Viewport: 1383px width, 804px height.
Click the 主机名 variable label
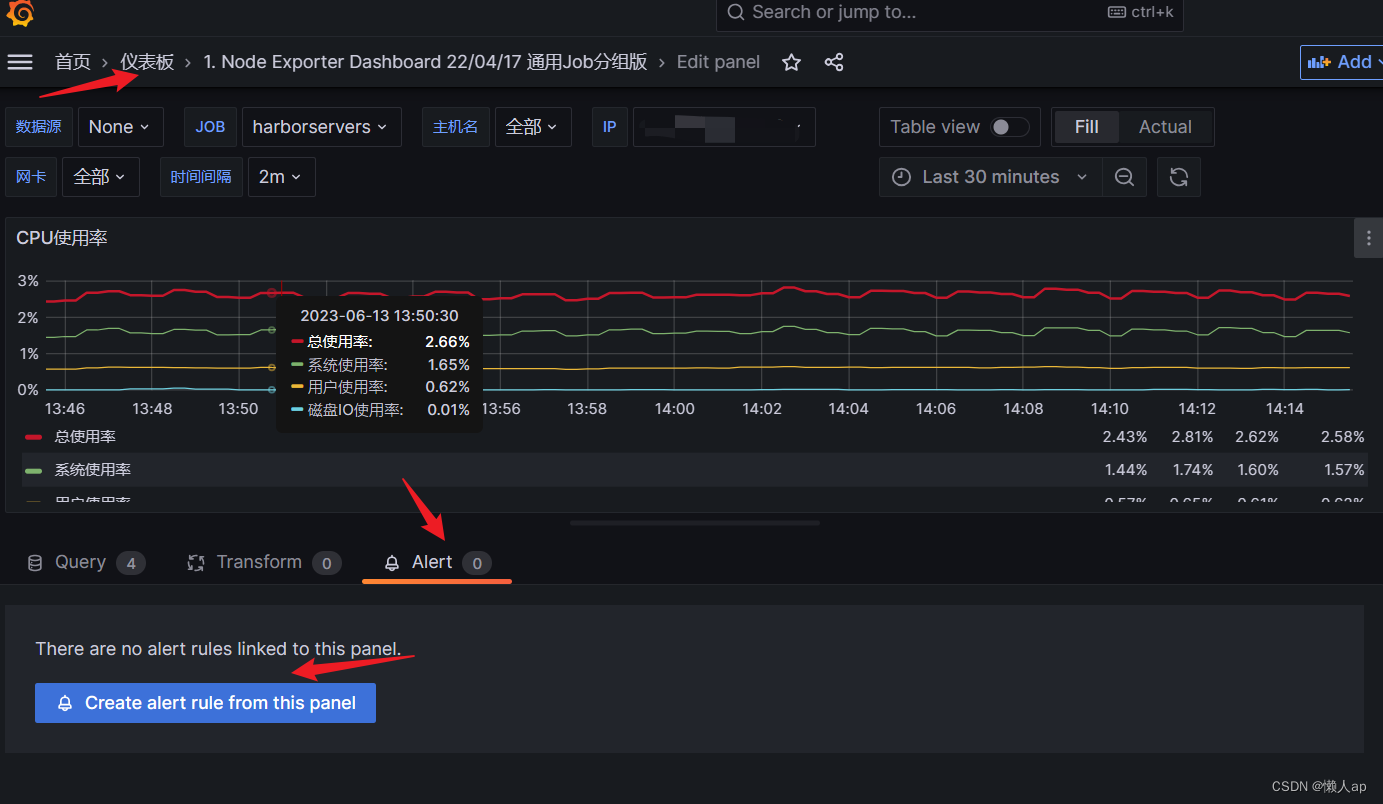click(x=455, y=127)
